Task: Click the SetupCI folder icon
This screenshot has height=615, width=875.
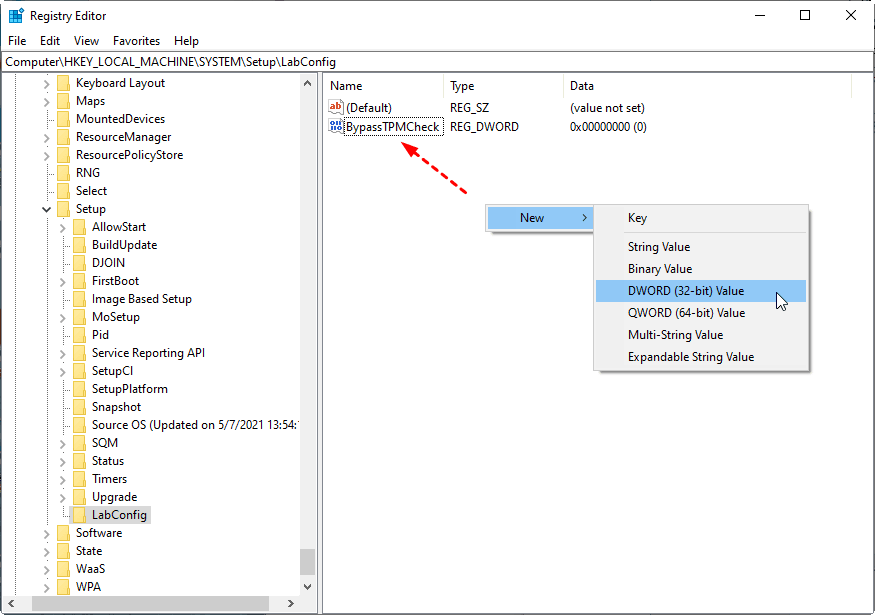Action: pyautogui.click(x=80, y=371)
